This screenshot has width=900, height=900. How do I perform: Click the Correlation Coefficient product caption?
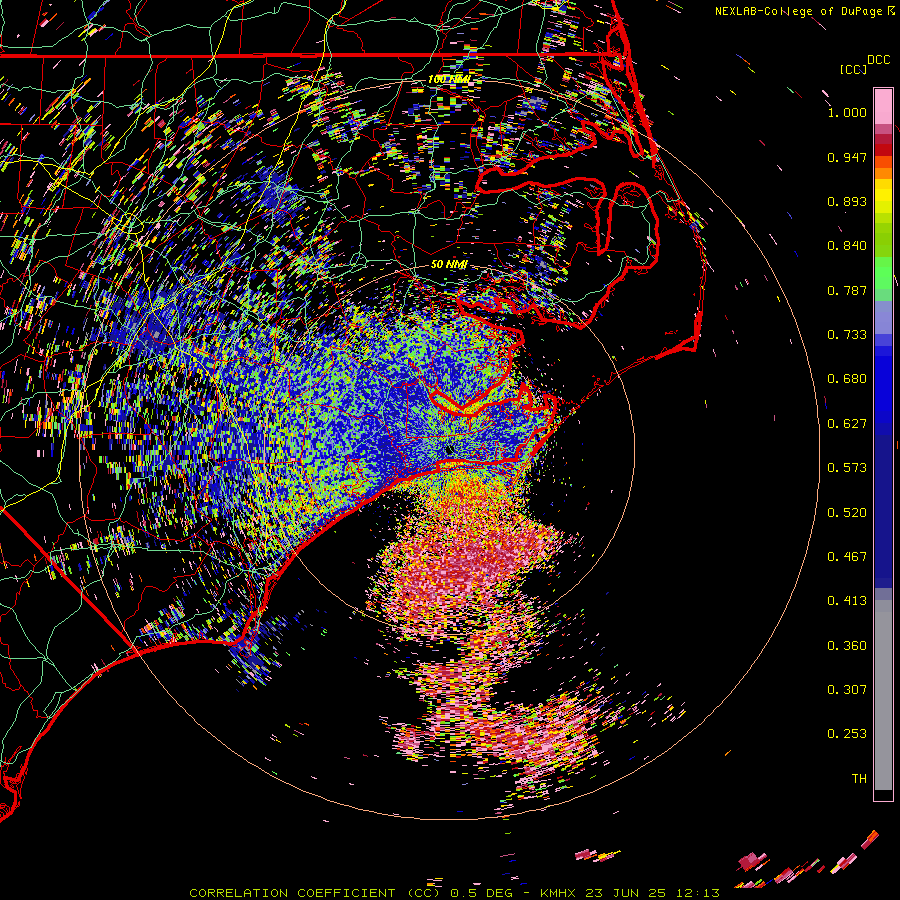(454, 893)
